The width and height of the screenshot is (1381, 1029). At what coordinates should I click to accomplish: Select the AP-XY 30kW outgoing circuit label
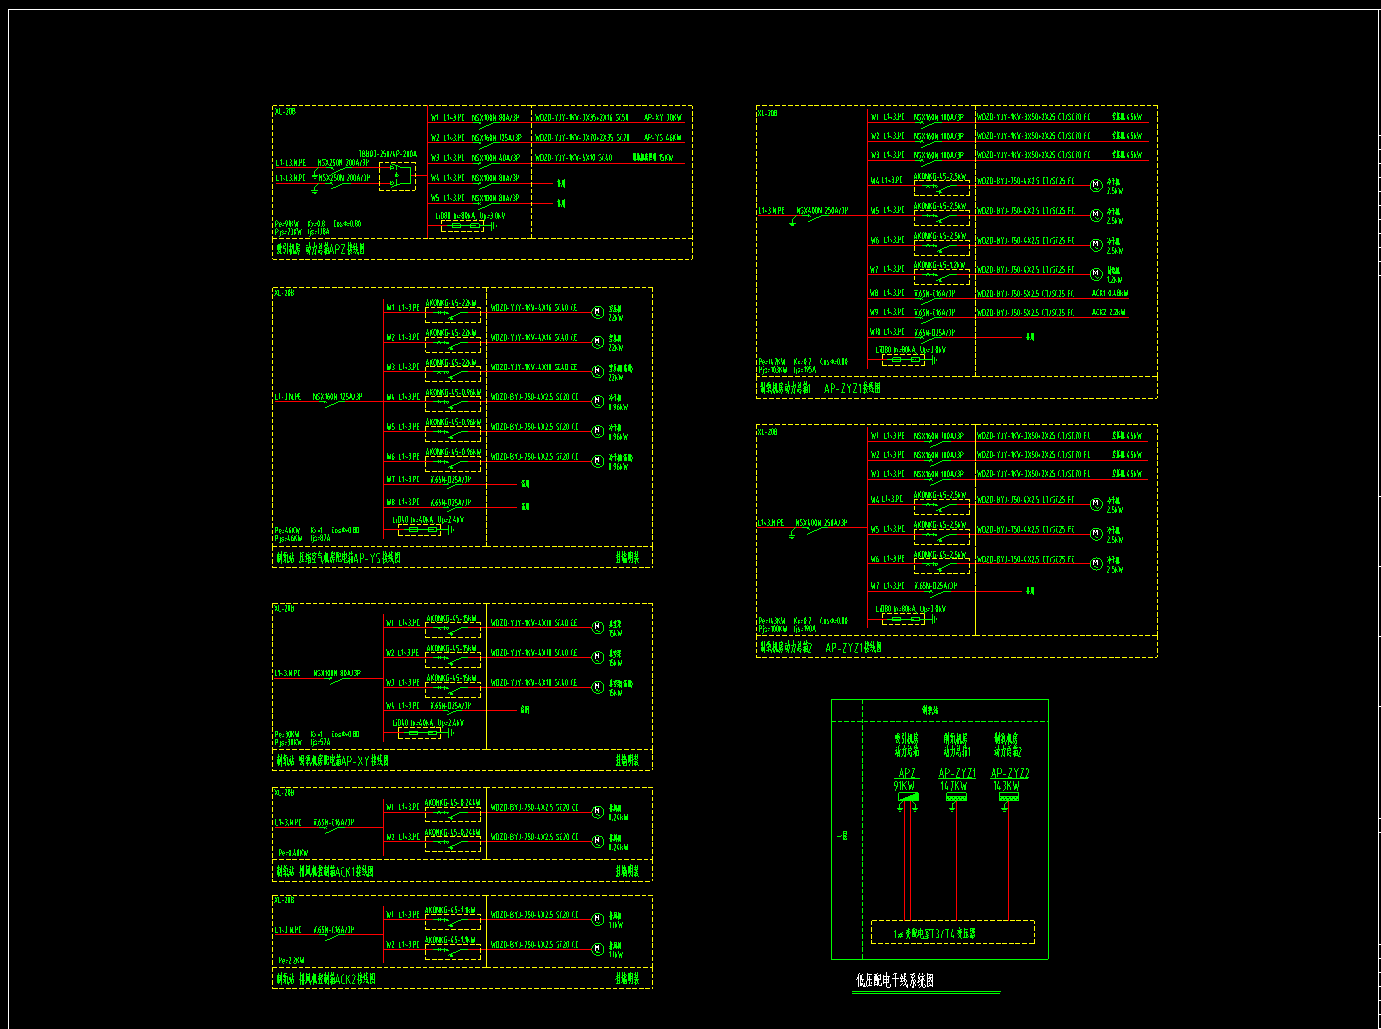[x=663, y=118]
